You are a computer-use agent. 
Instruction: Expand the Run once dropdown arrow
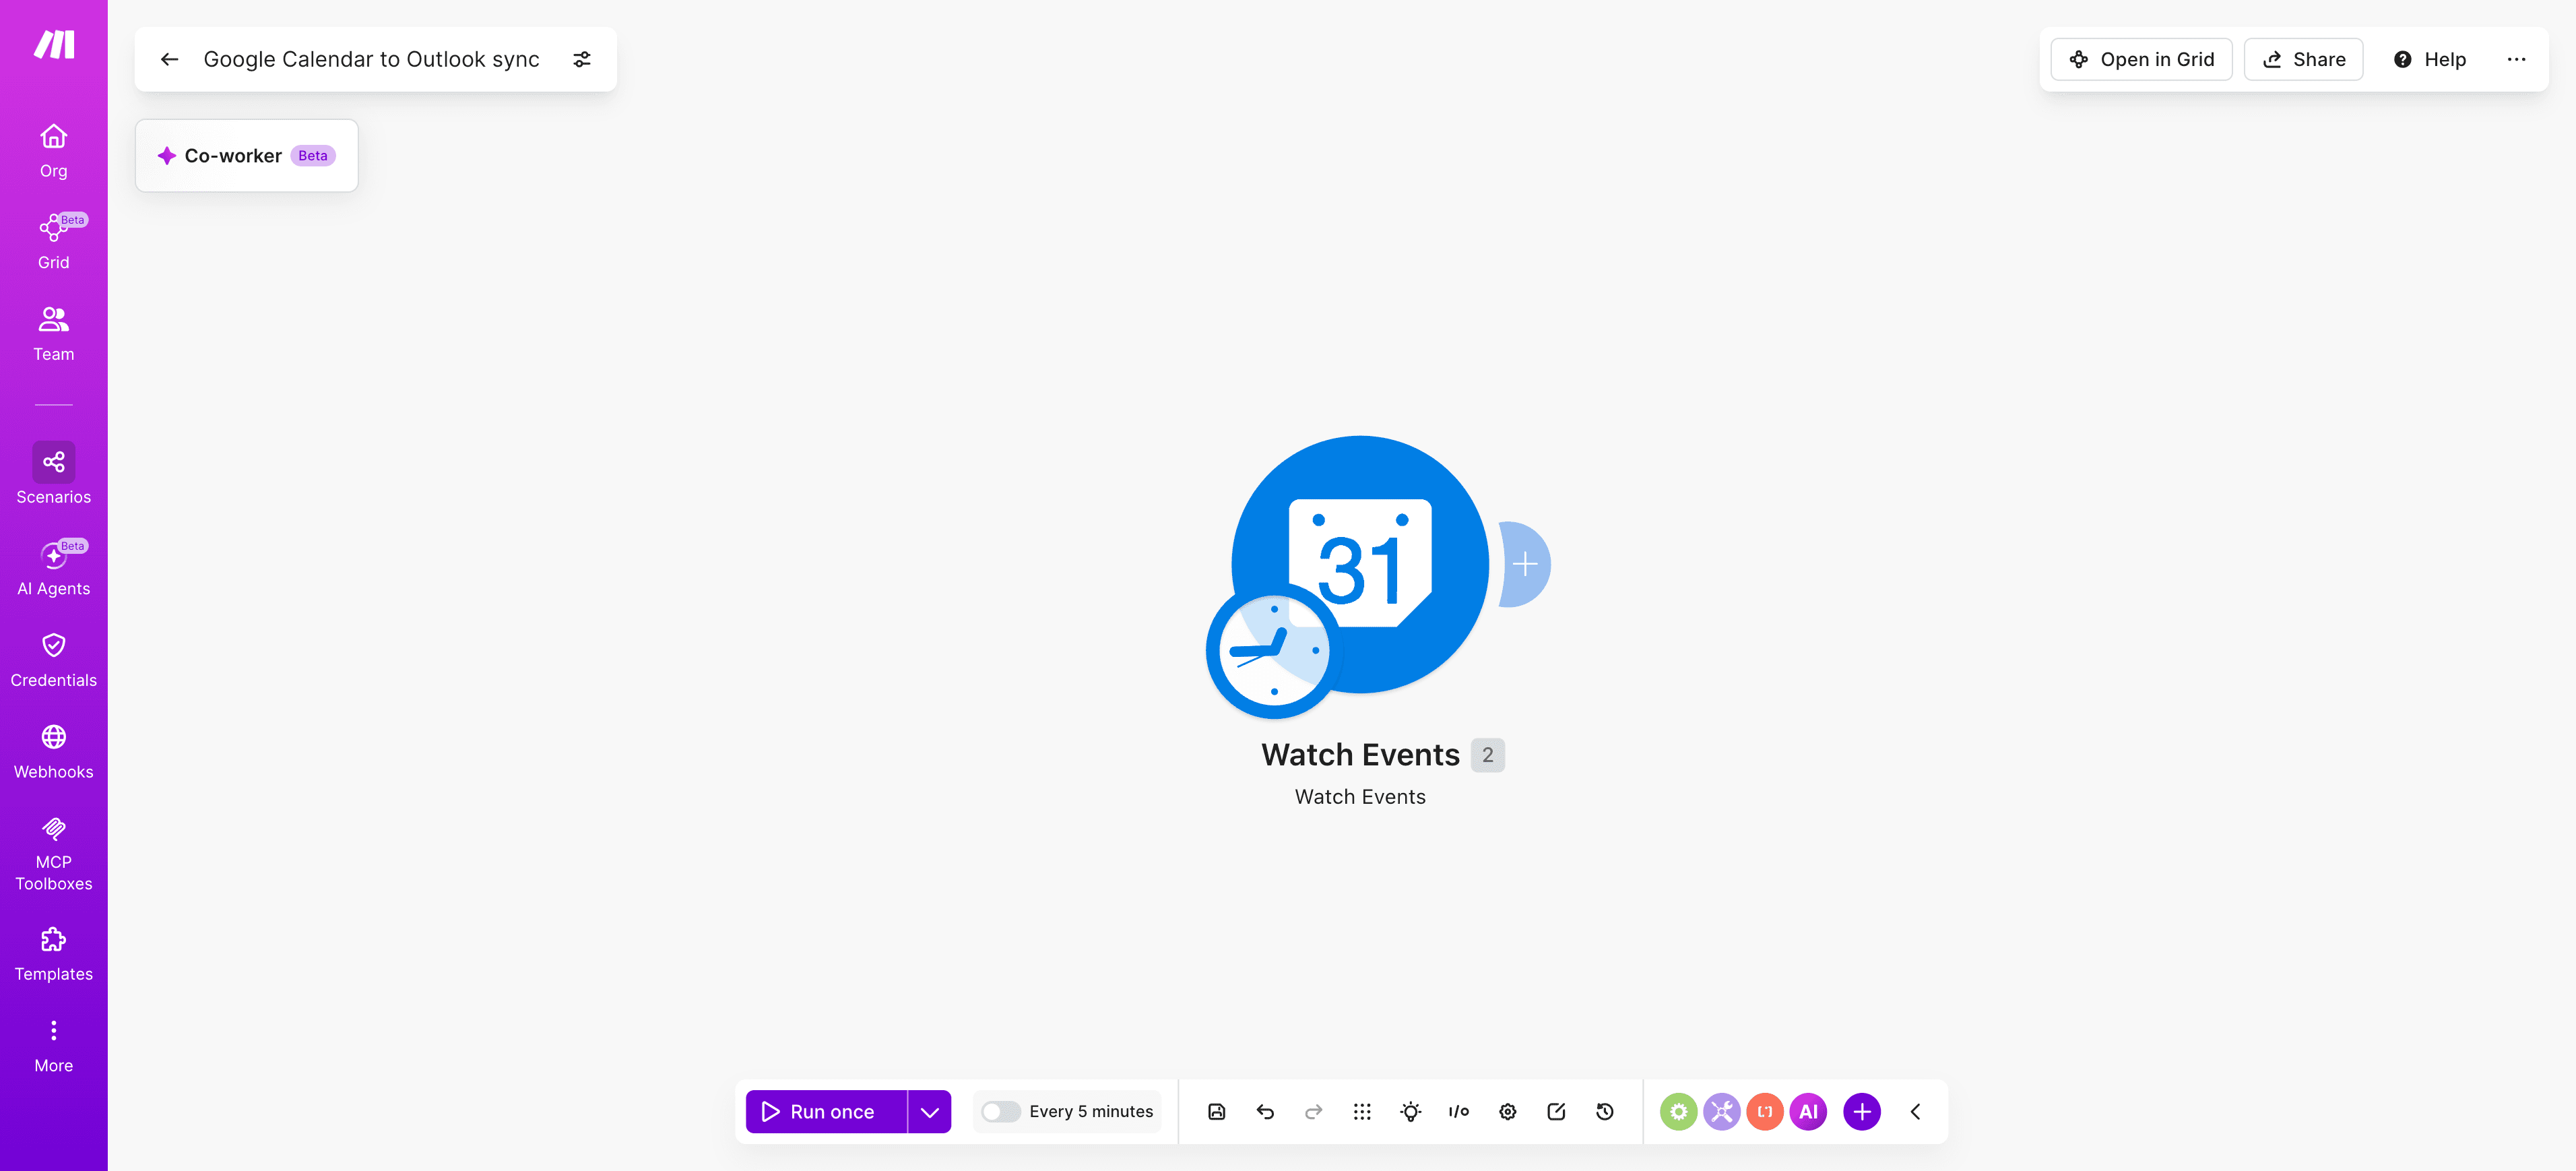(929, 1111)
